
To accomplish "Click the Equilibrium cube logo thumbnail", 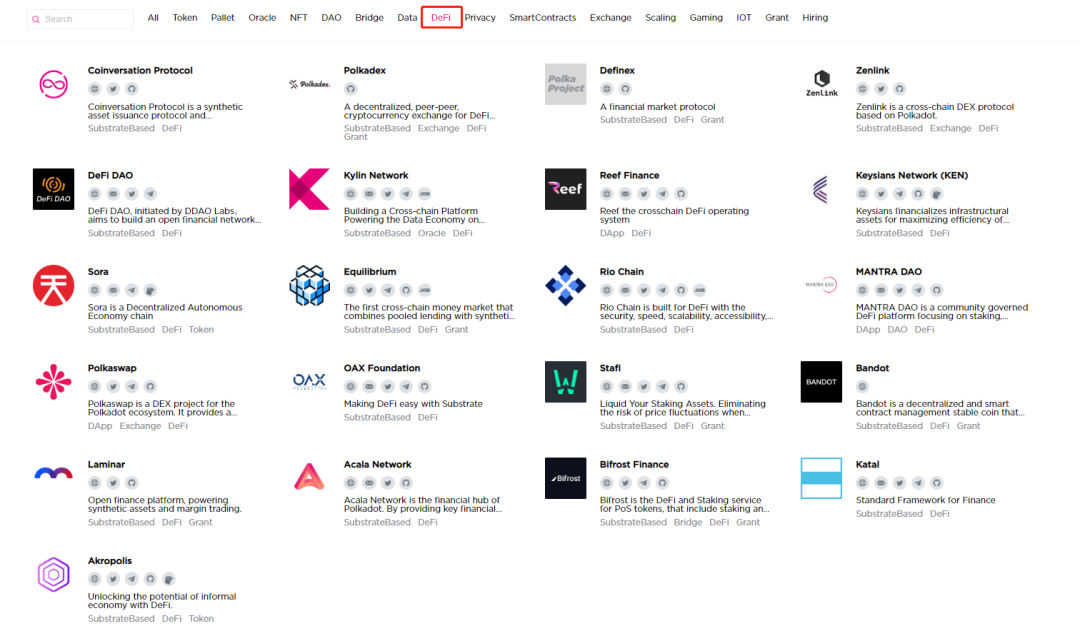I will coord(309,285).
